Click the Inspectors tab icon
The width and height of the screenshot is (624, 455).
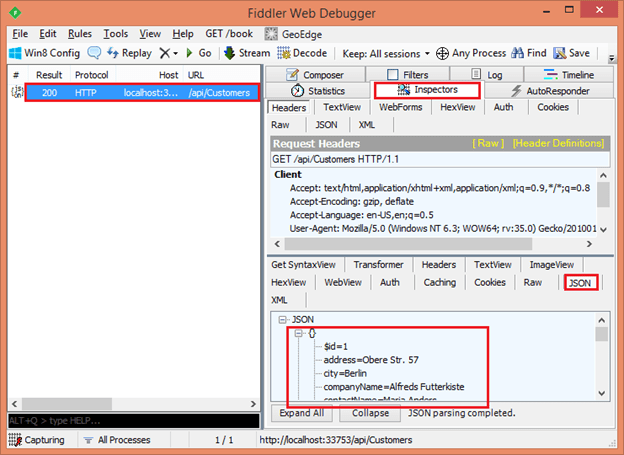point(404,90)
